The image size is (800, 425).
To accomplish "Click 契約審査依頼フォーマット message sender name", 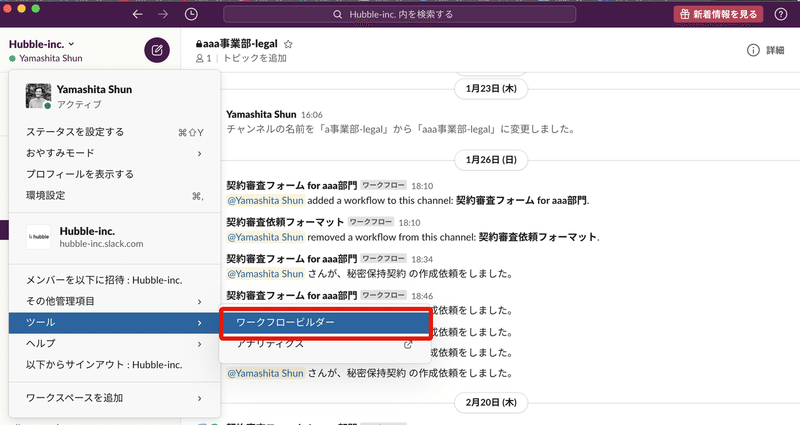I will pyautogui.click(x=285, y=222).
